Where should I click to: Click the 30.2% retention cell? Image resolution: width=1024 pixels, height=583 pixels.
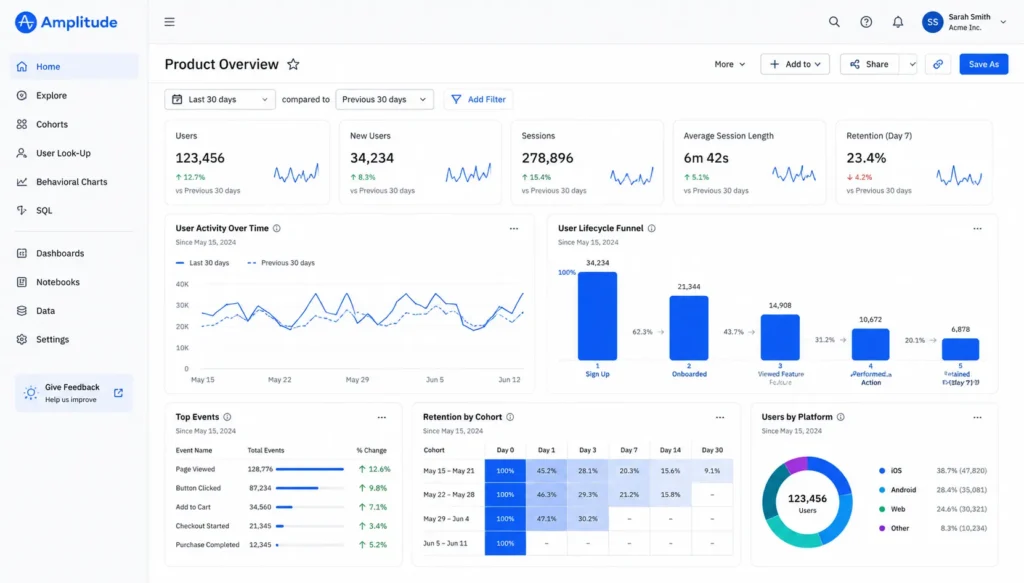(587, 519)
